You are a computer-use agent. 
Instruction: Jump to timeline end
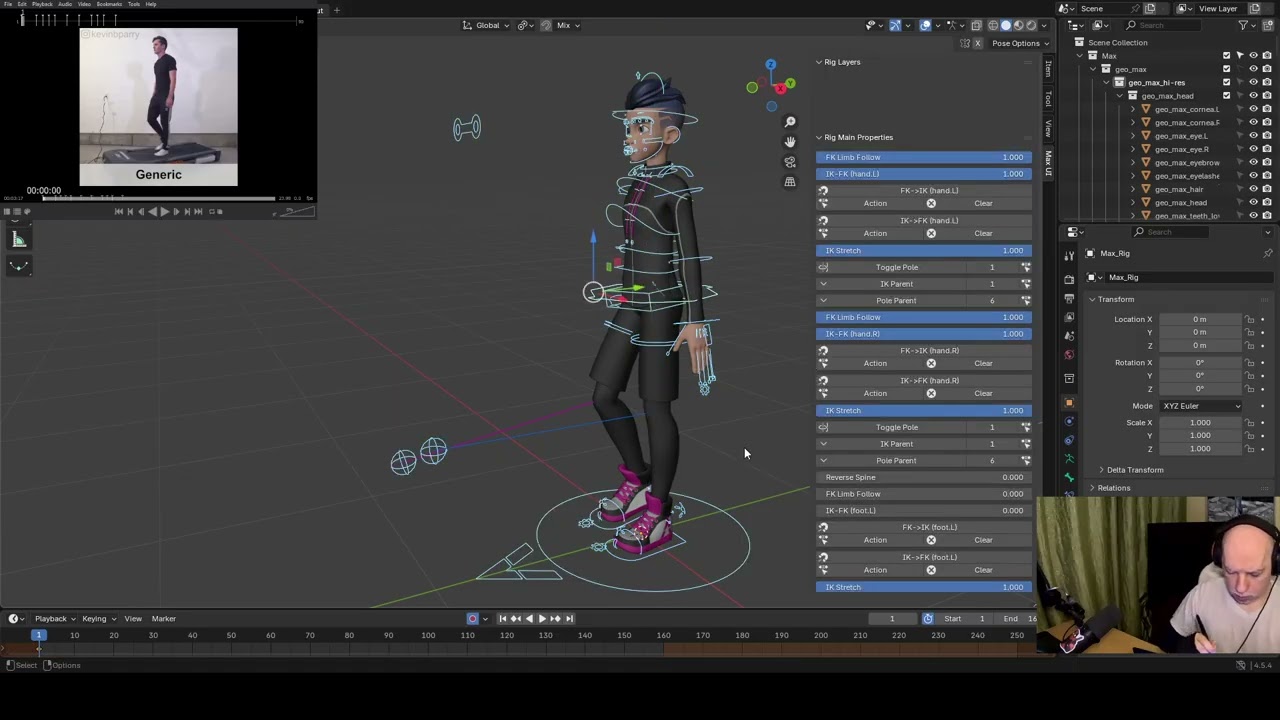(x=569, y=618)
